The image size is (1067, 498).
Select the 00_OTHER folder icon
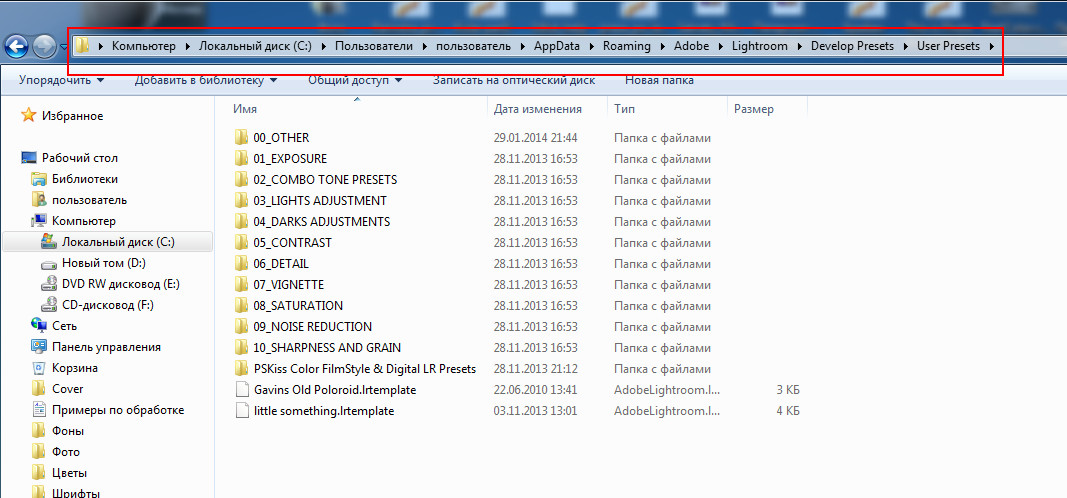(x=241, y=137)
